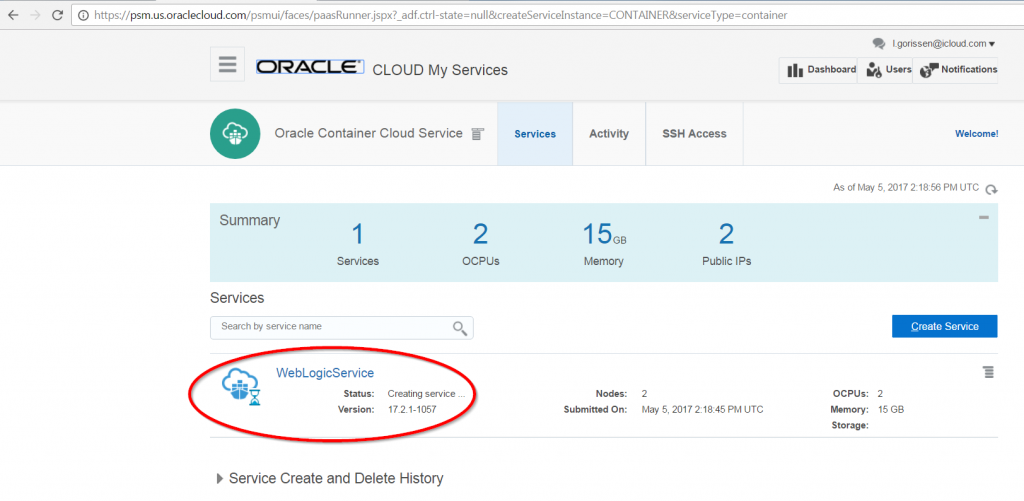Viewport: 1024px width, 501px height.
Task: Switch to the Activity tab
Action: coord(608,134)
